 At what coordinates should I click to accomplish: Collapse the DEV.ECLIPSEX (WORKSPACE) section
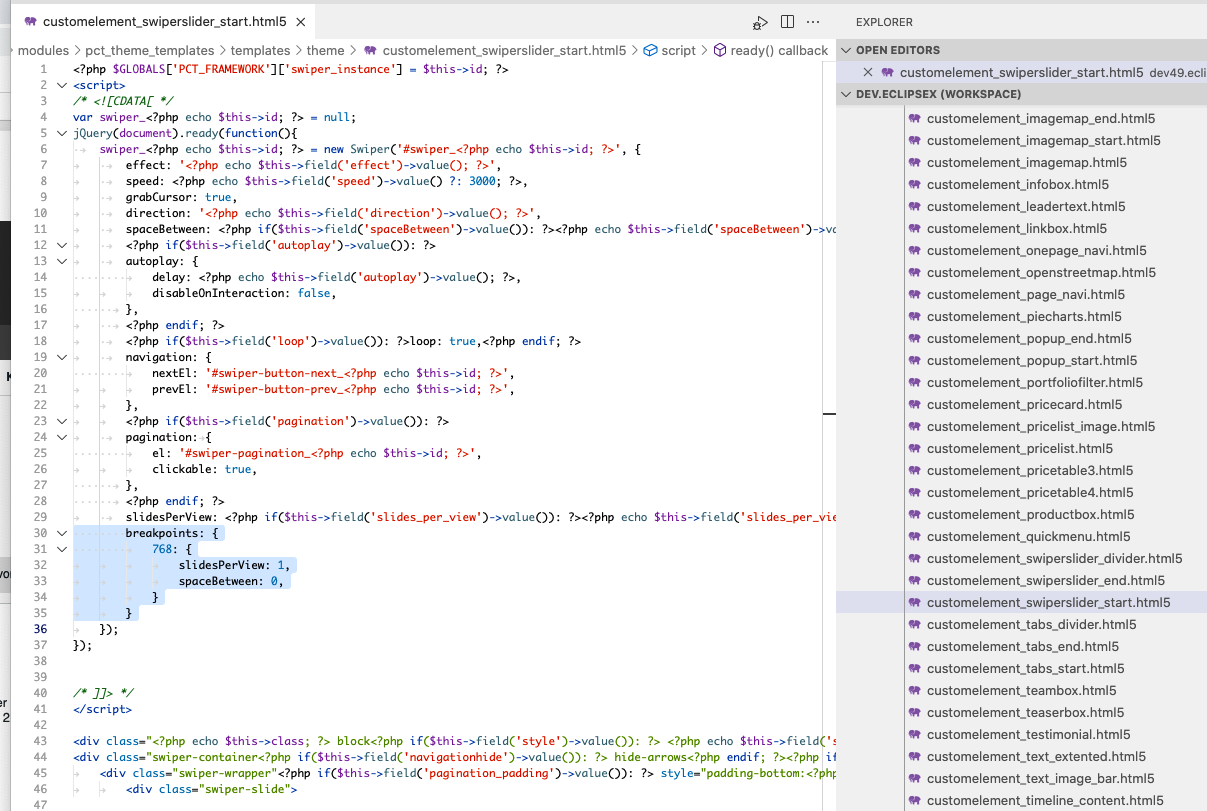click(846, 94)
